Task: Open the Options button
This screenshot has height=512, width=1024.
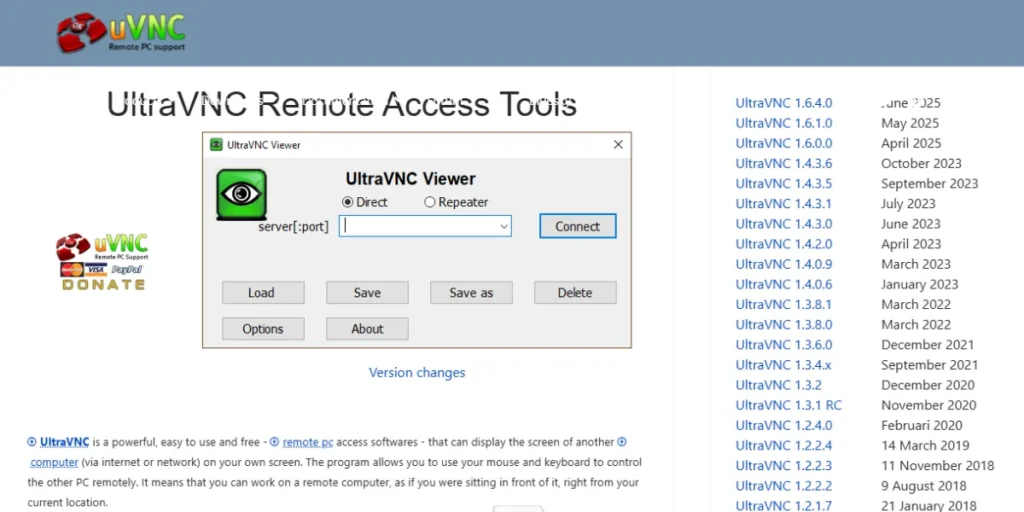Action: pos(263,328)
